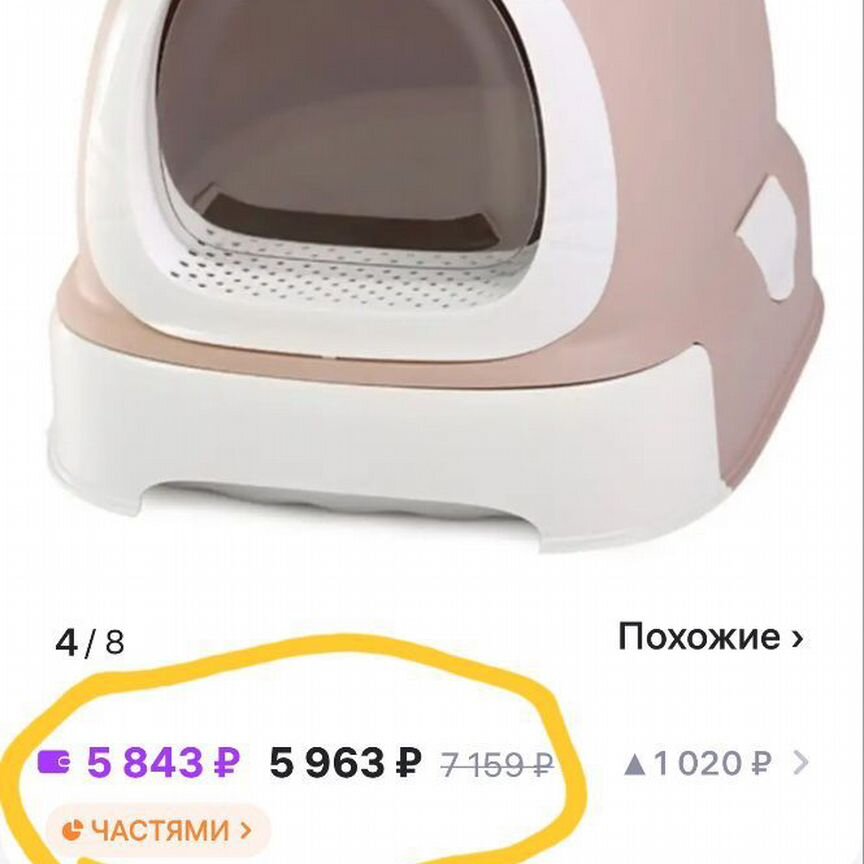Click the regular price 5 963 ₽

(x=345, y=762)
